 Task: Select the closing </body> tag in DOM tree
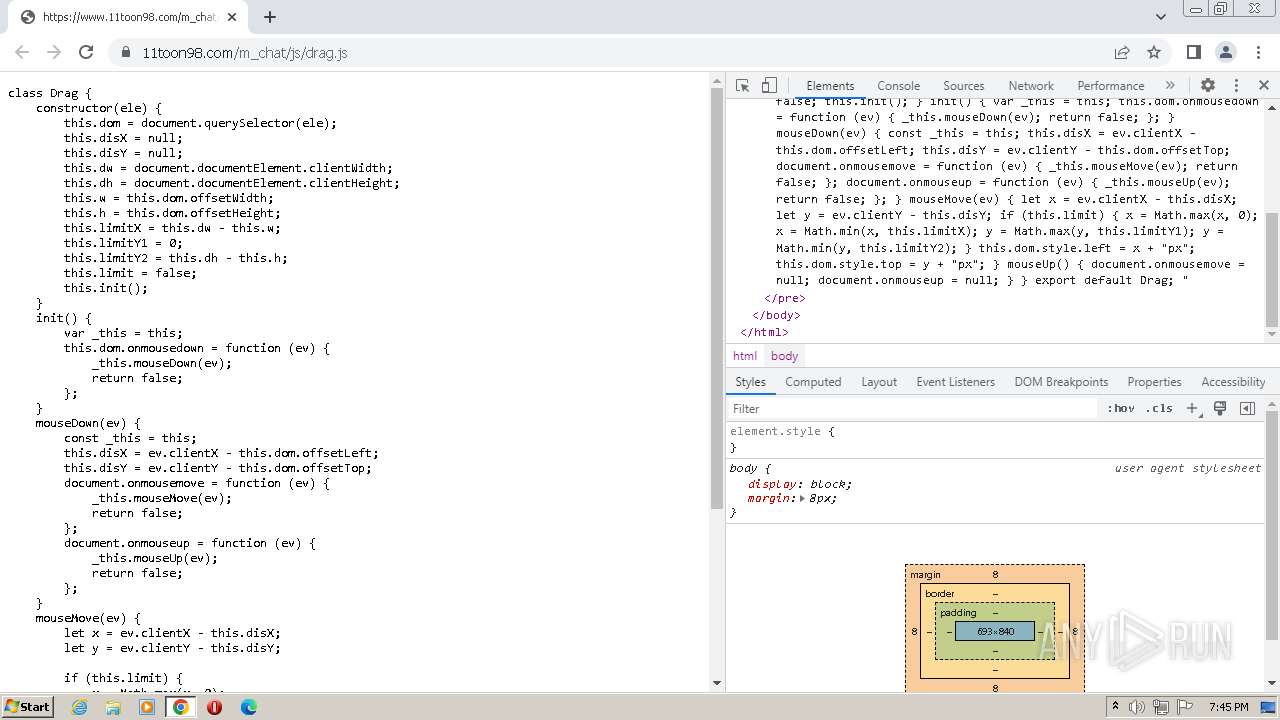(776, 315)
